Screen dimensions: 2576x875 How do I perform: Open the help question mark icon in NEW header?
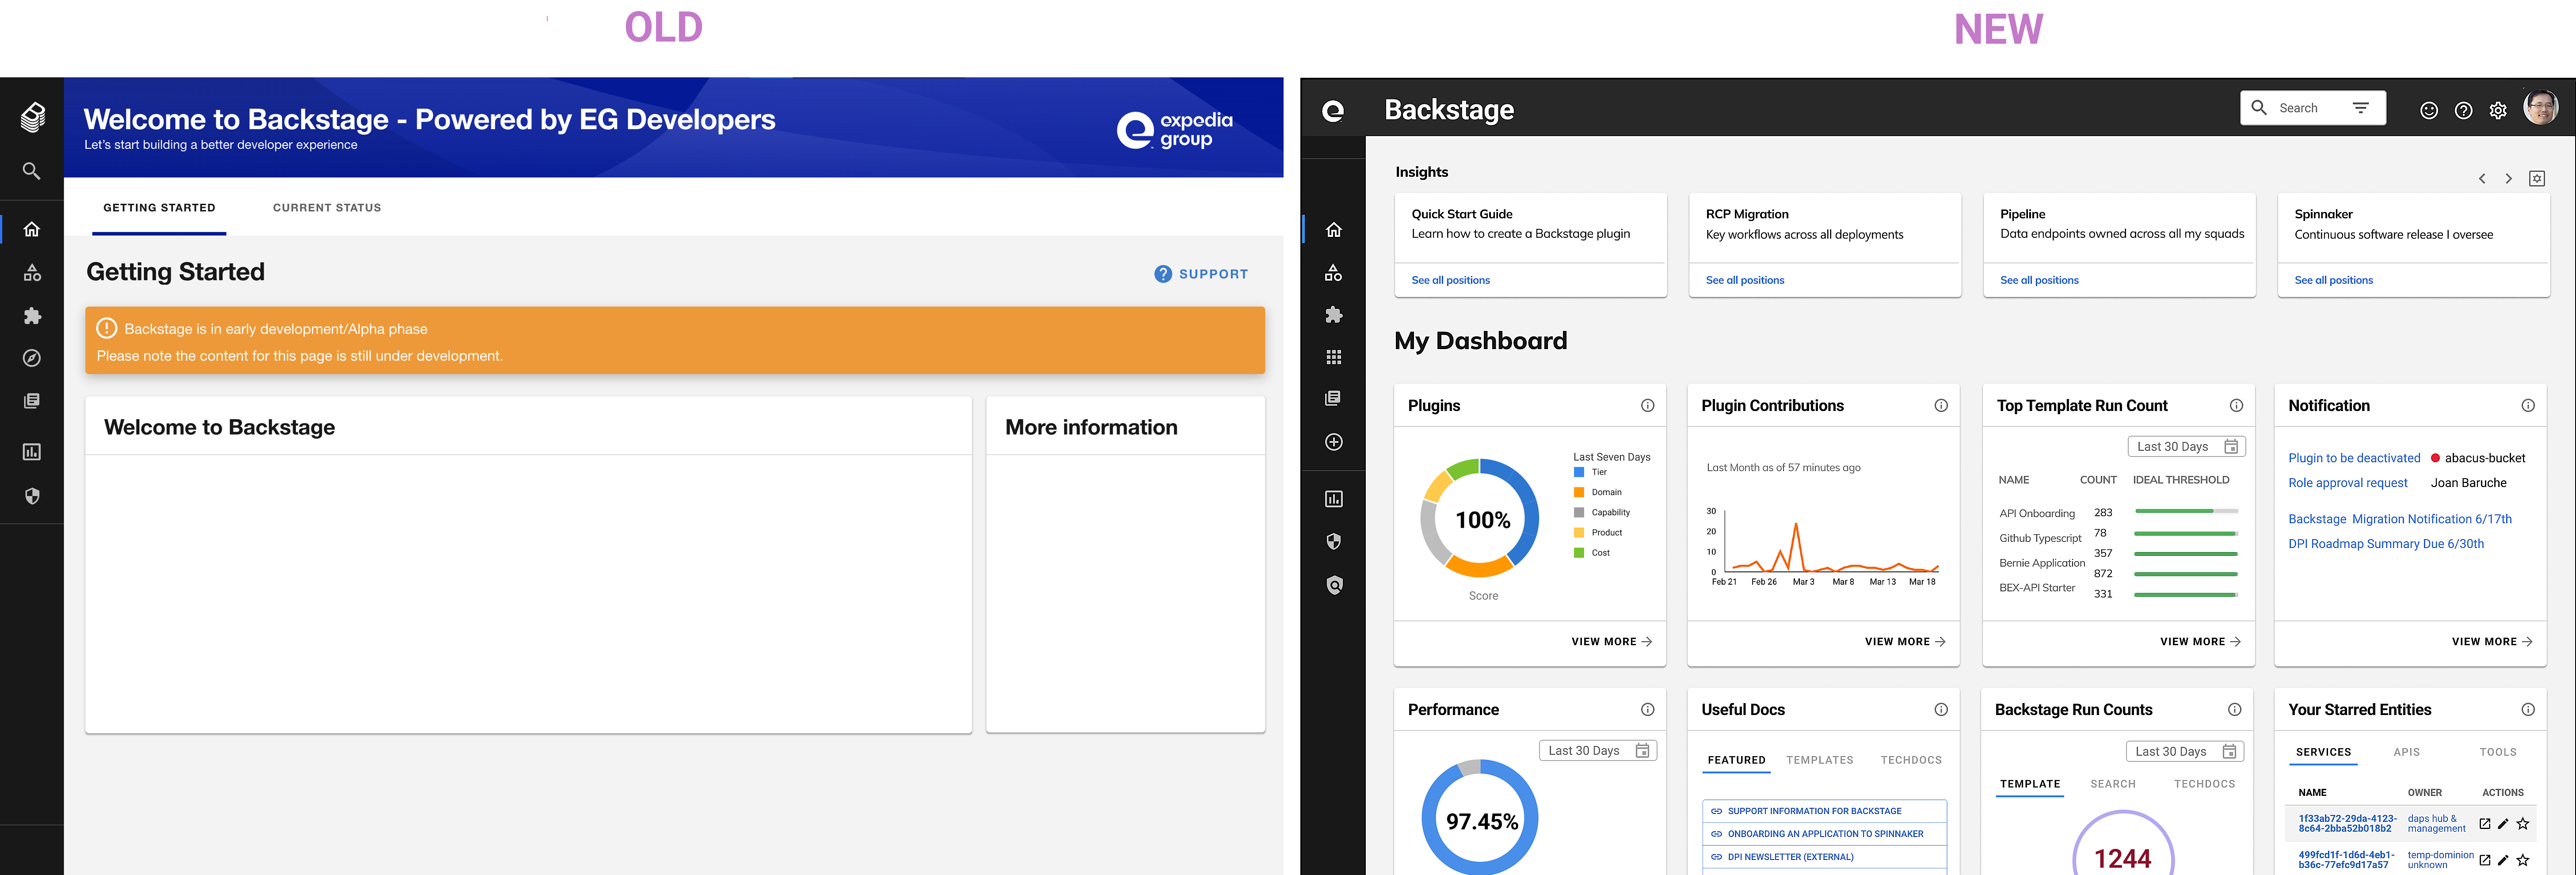(x=2464, y=111)
